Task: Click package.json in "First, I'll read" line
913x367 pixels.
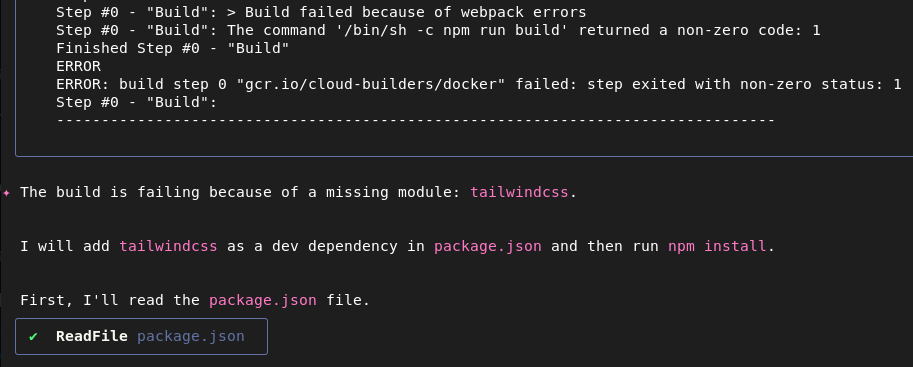Action: coord(263,301)
